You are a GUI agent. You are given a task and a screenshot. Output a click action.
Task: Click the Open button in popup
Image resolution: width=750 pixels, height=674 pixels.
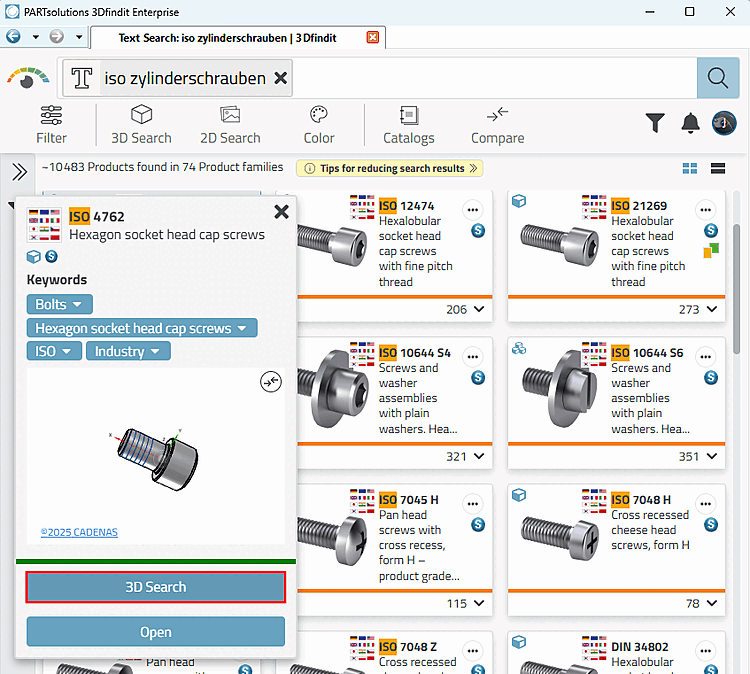pyautogui.click(x=155, y=632)
